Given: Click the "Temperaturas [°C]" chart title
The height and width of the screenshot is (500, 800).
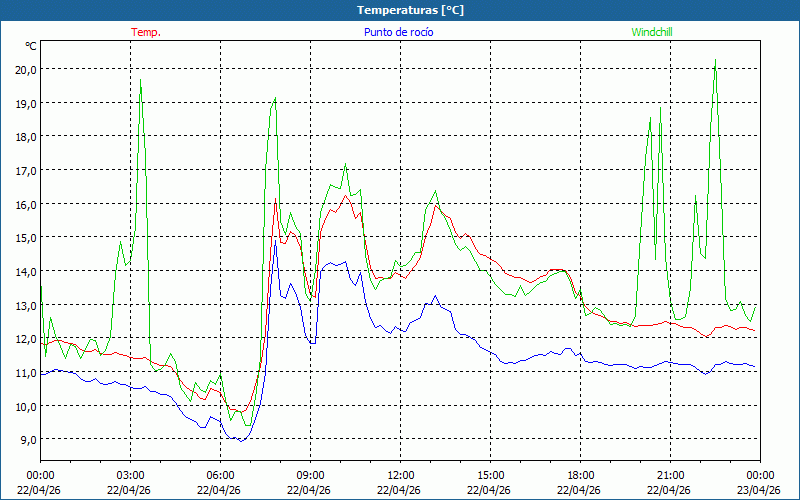Looking at the screenshot, I should click(x=410, y=10).
